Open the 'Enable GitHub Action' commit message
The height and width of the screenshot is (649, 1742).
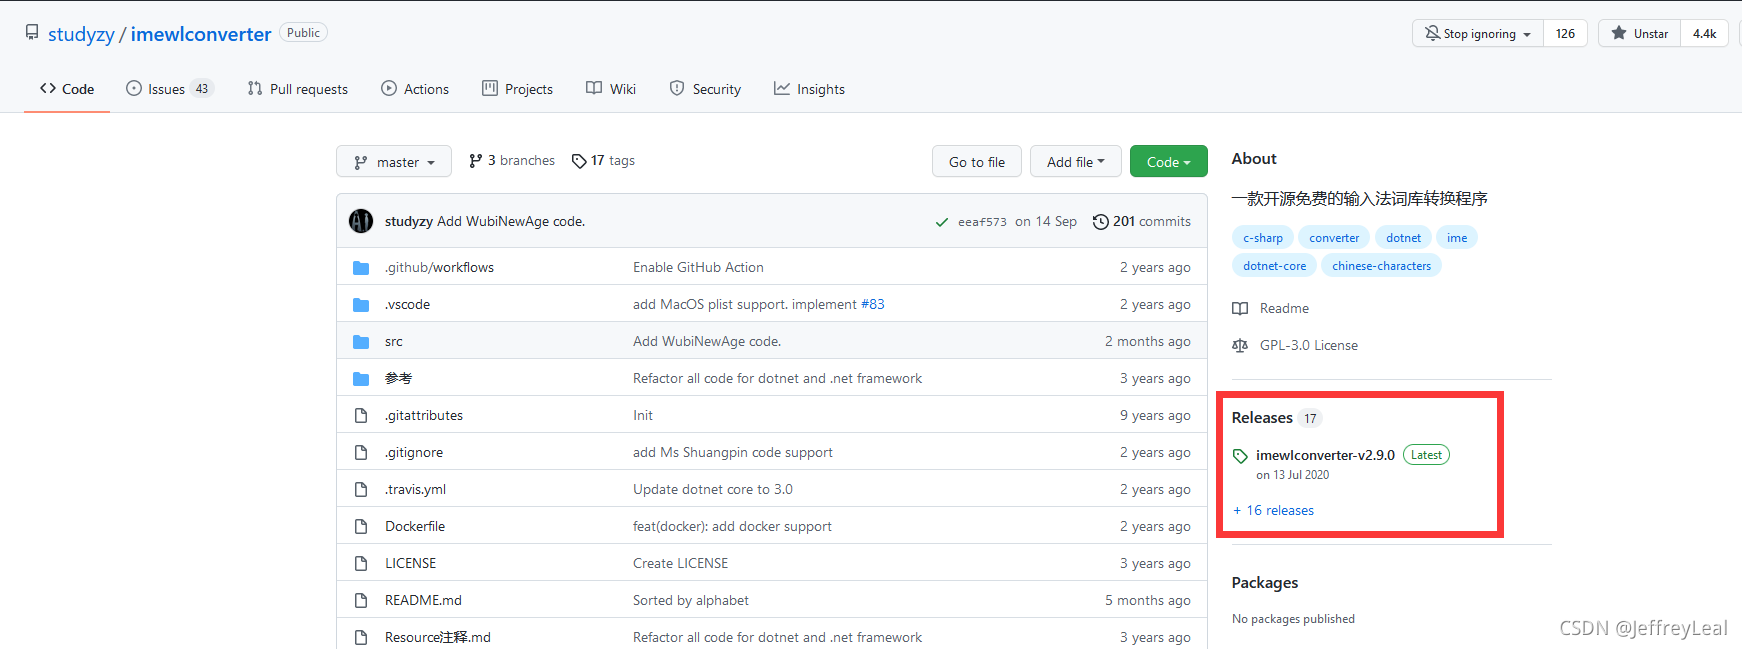tap(698, 267)
